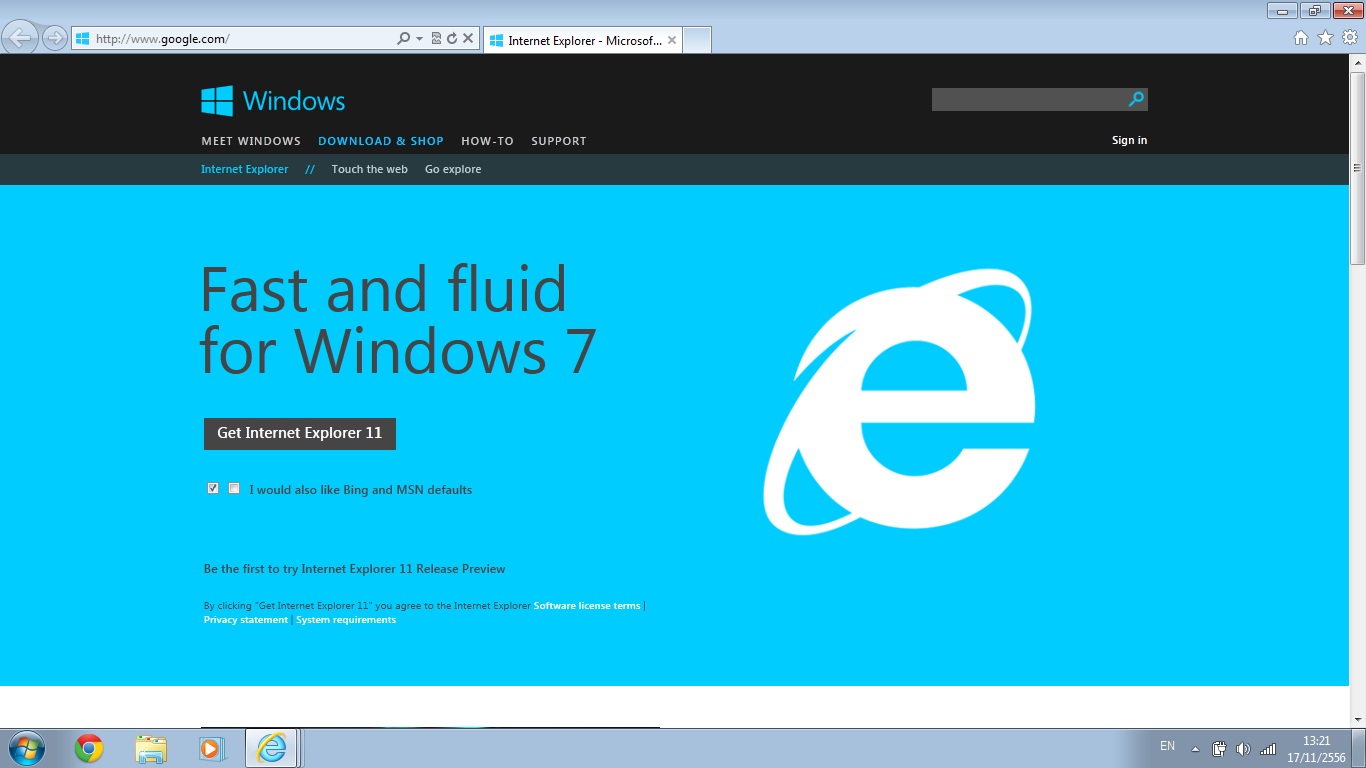Click the Home icon in browser toolbar
The height and width of the screenshot is (768, 1366).
pos(1301,38)
